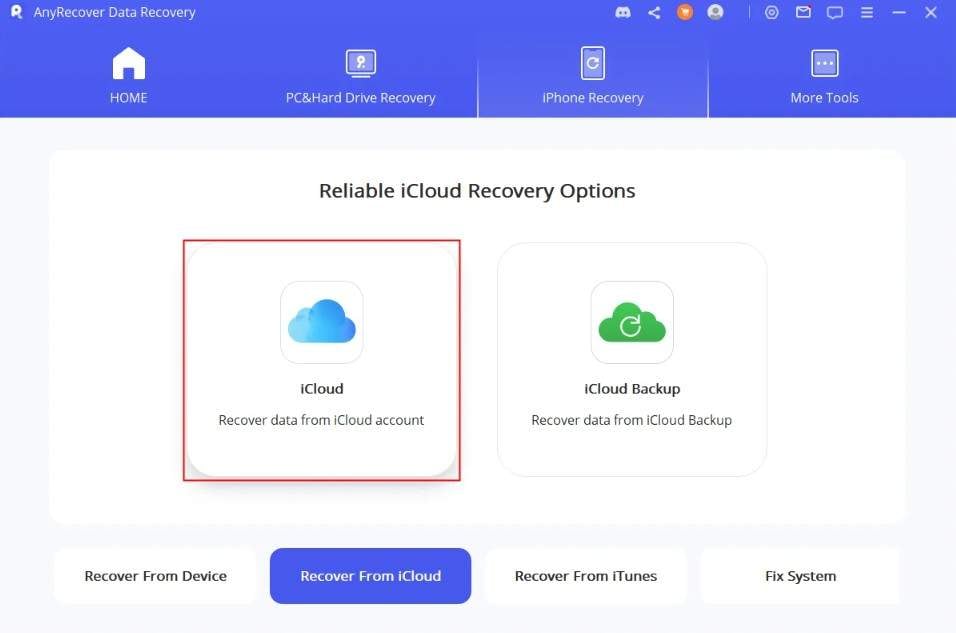Open the More Tools tab
Viewport: 956px width, 633px height.
coord(824,76)
